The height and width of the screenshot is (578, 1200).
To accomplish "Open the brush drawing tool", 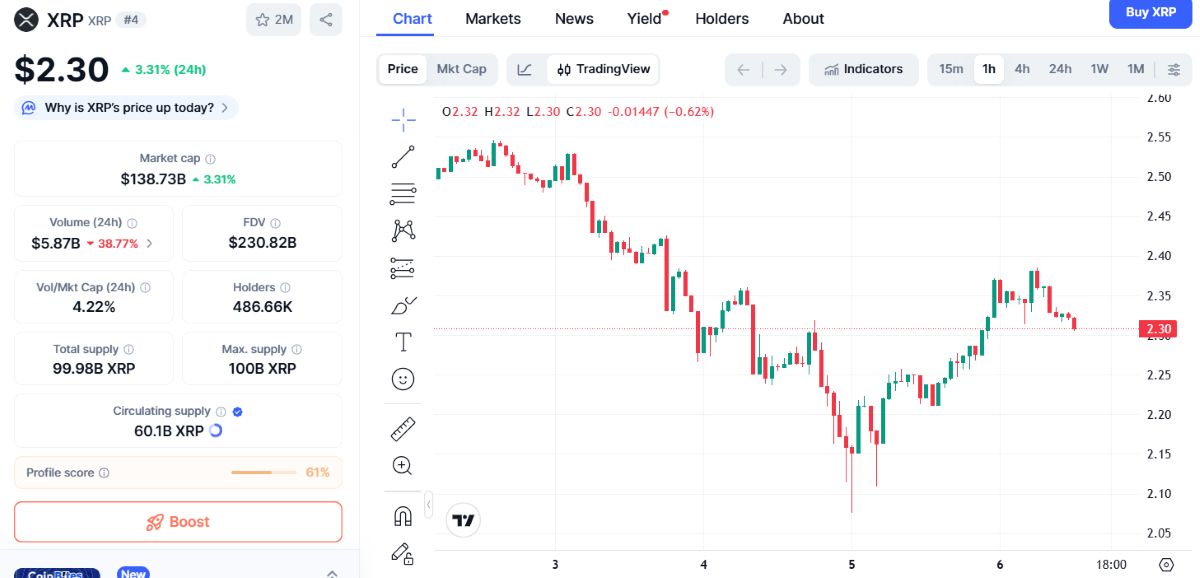I will 403,305.
